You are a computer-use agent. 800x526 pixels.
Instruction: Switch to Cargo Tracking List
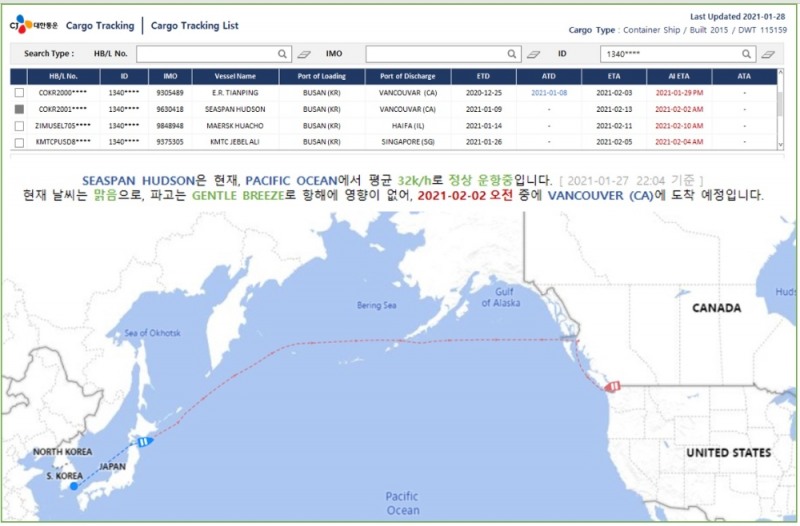[195, 25]
